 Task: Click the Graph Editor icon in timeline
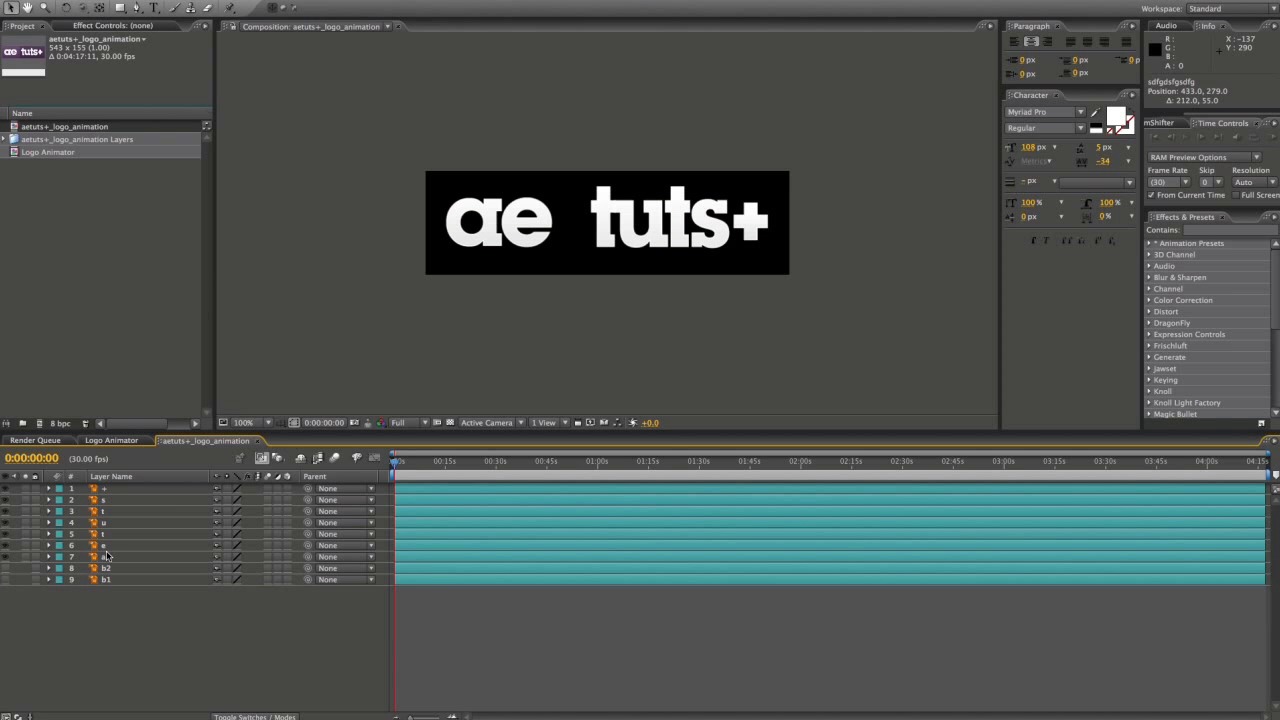point(374,458)
